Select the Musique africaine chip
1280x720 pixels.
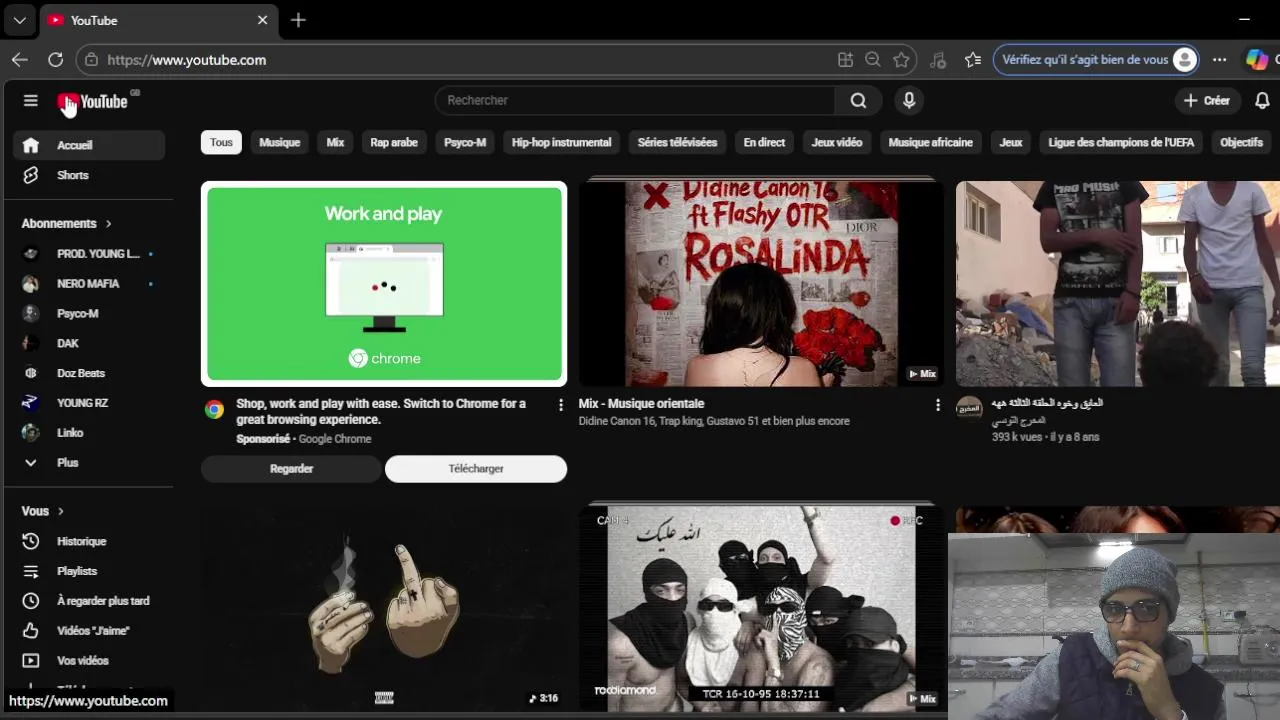pos(930,142)
